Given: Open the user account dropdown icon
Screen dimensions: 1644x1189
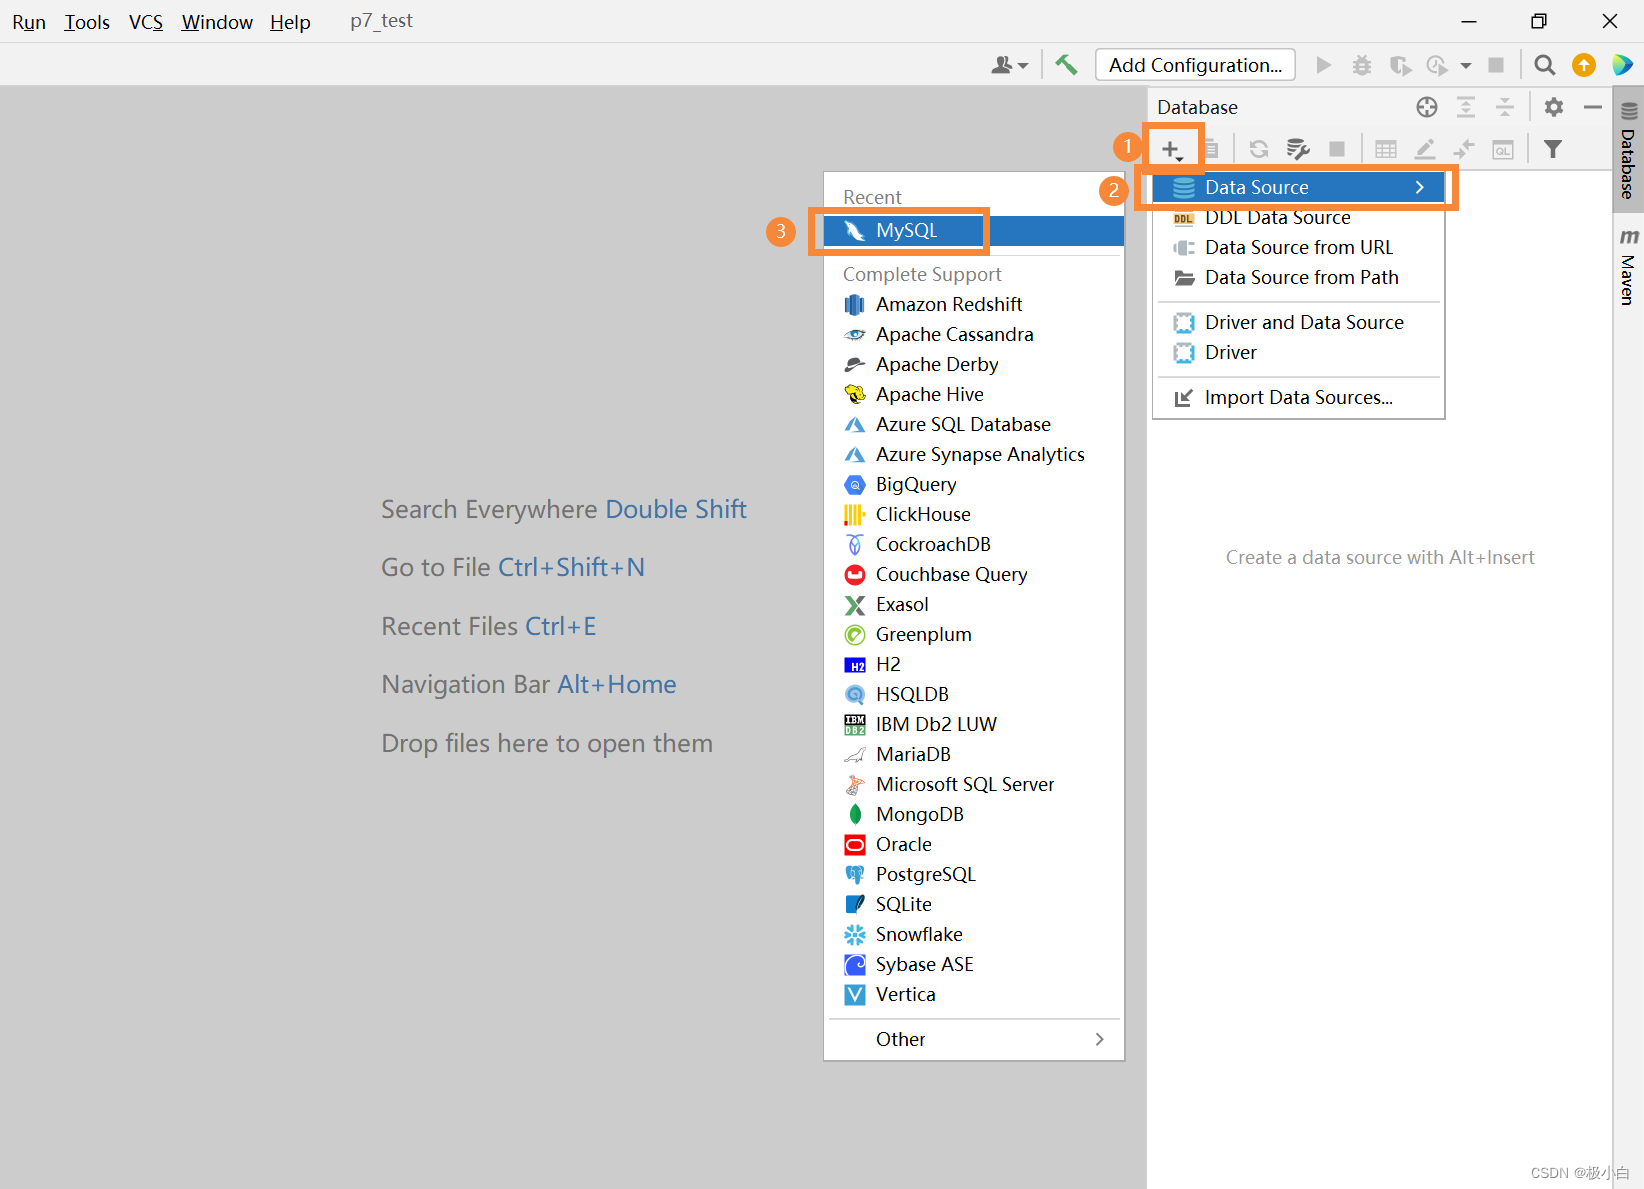Looking at the screenshot, I should [1009, 65].
